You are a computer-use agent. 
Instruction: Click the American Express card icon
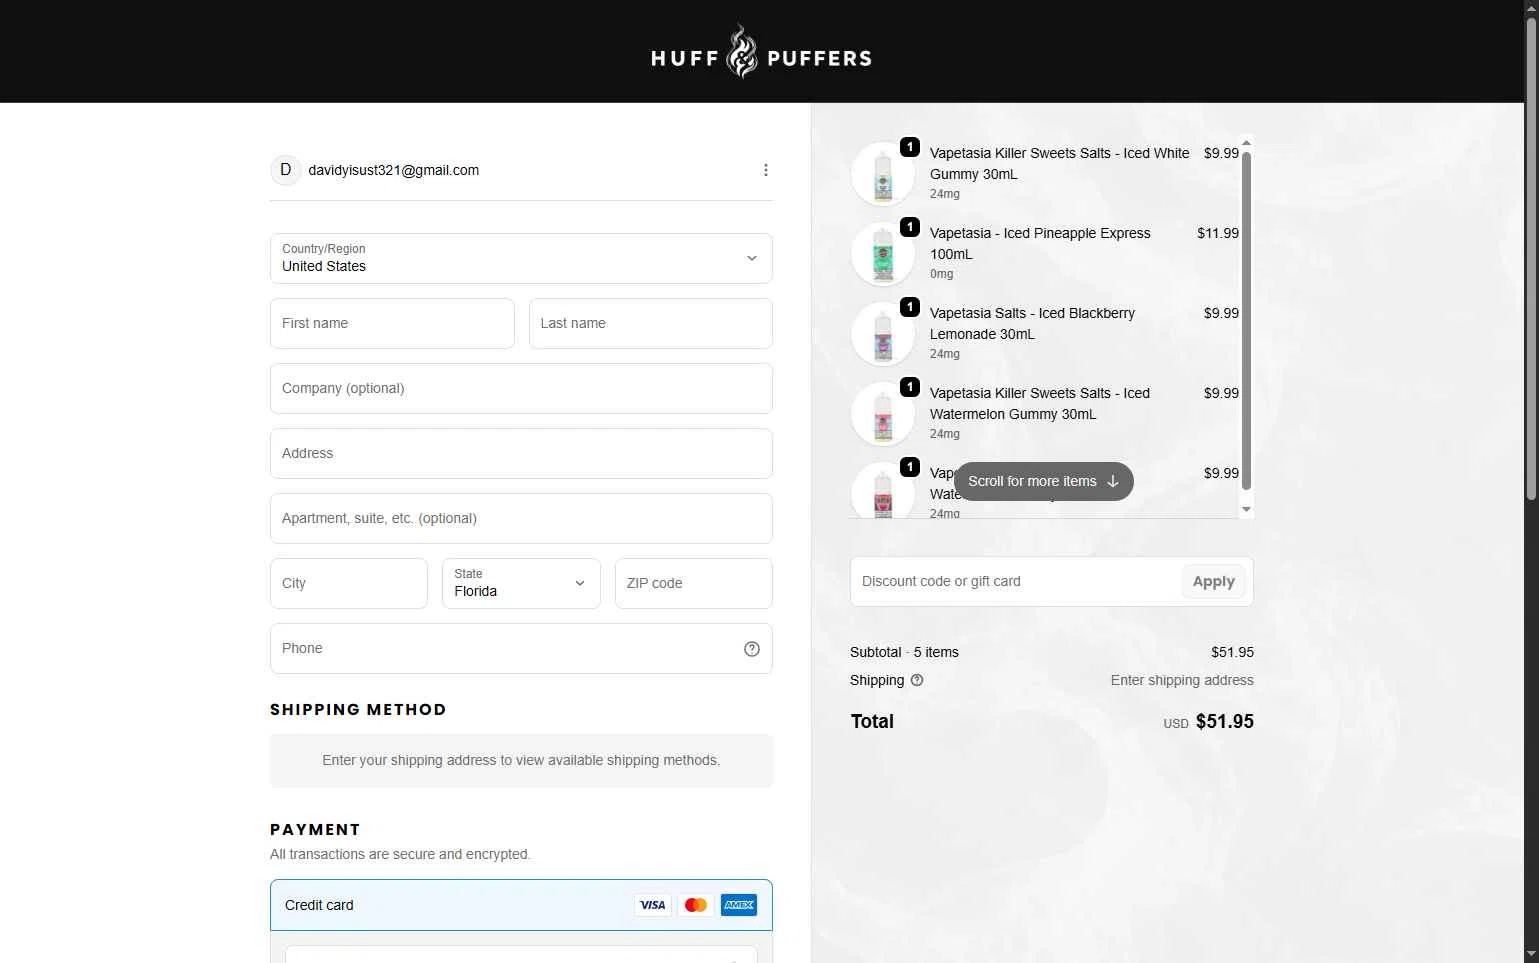pos(739,905)
